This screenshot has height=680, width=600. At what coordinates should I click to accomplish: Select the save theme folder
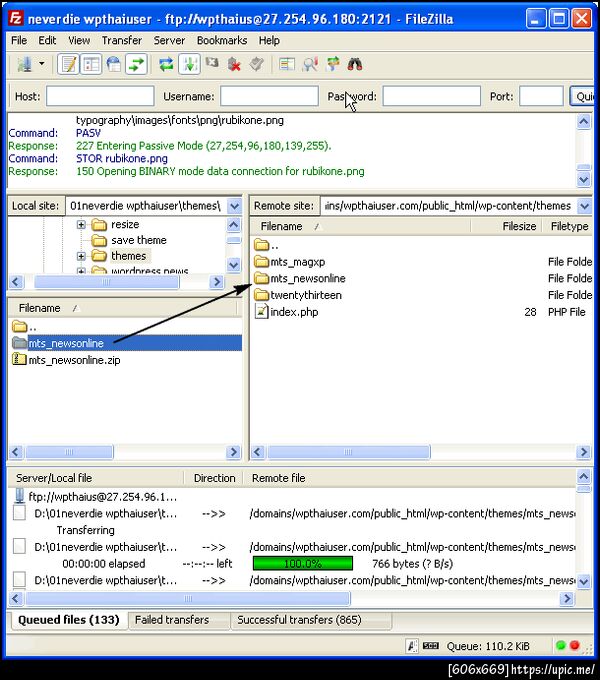tap(129, 240)
